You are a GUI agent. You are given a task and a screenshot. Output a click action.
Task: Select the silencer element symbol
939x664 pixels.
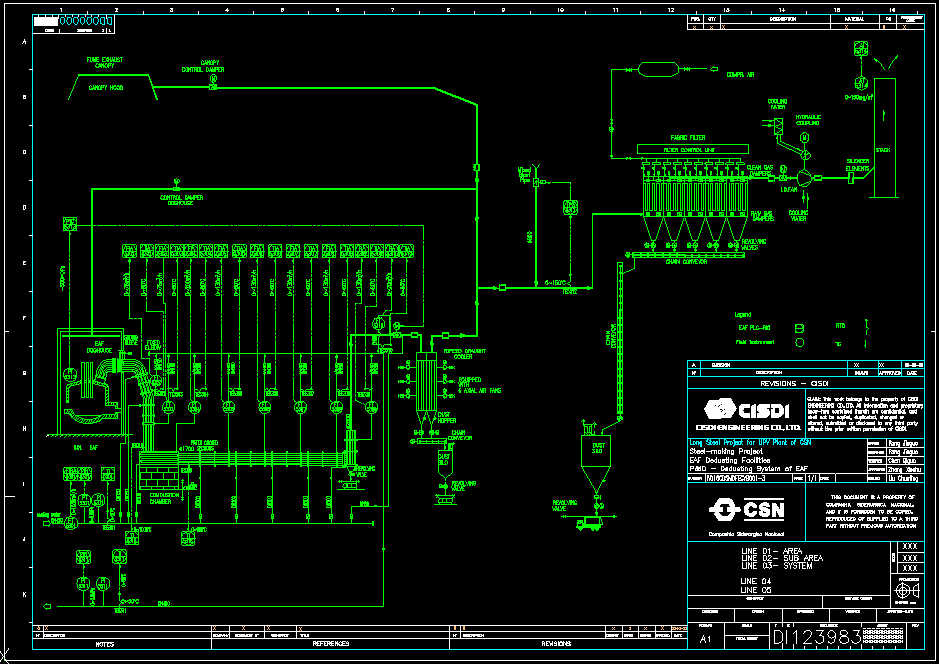[851, 178]
